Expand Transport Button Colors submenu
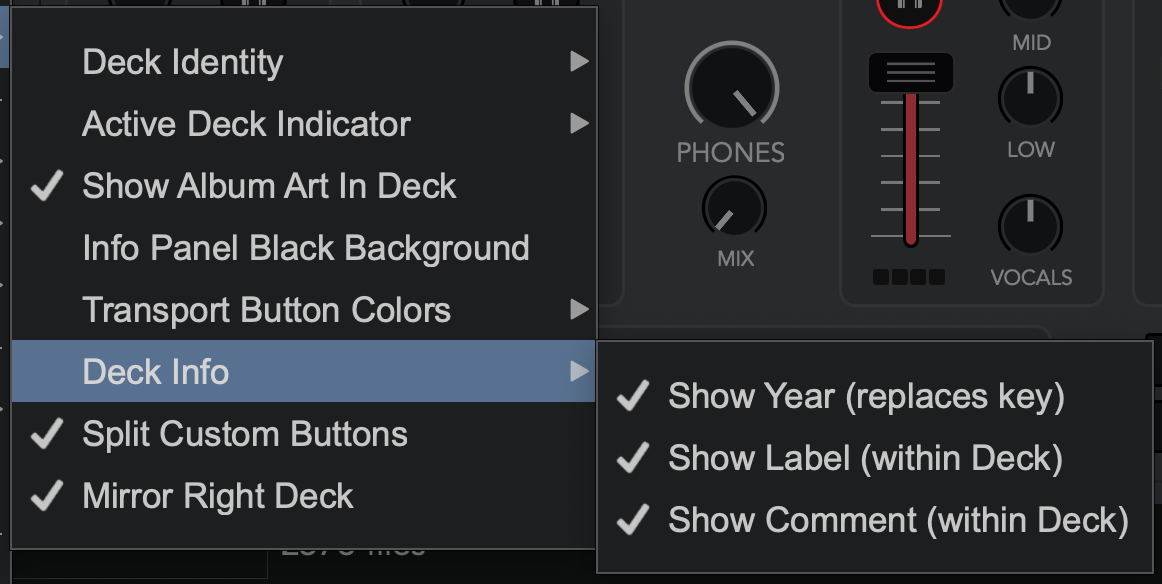Image resolution: width=1162 pixels, height=584 pixels. pos(304,310)
